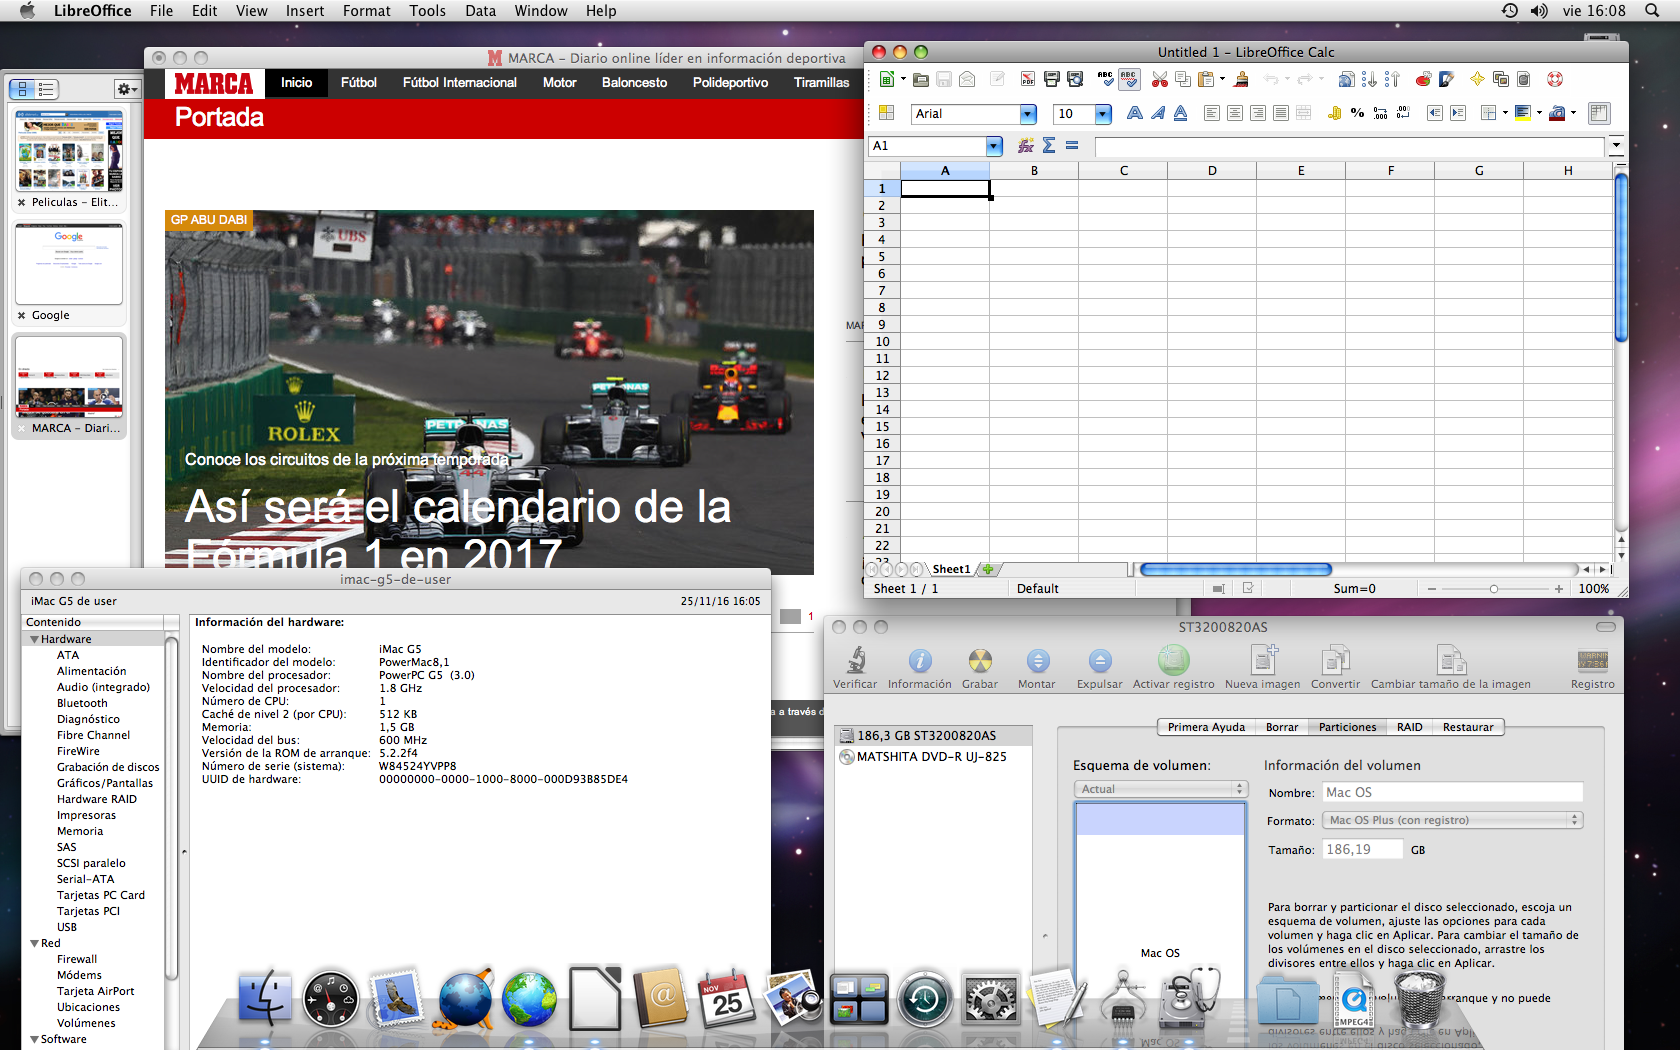1680x1050 pixels.
Task: Toggle Center Horizontally alignment in Calc
Action: [x=1235, y=113]
